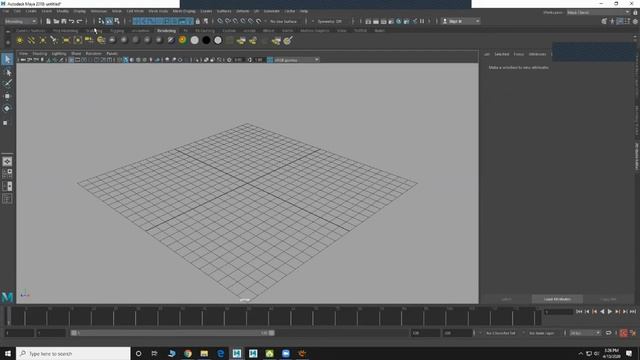640x360 pixels.
Task: Open Chrome from the taskbar
Action: click(188, 353)
